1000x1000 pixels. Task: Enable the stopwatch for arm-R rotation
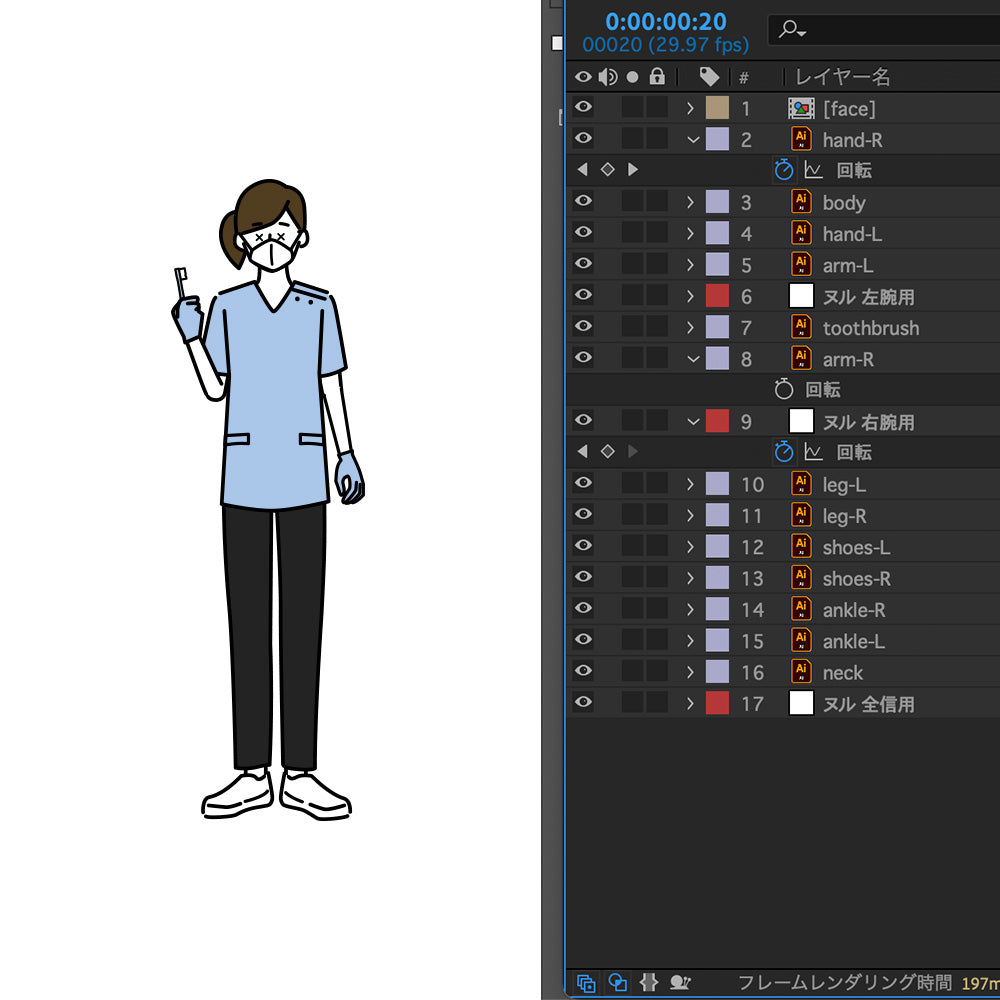point(784,390)
